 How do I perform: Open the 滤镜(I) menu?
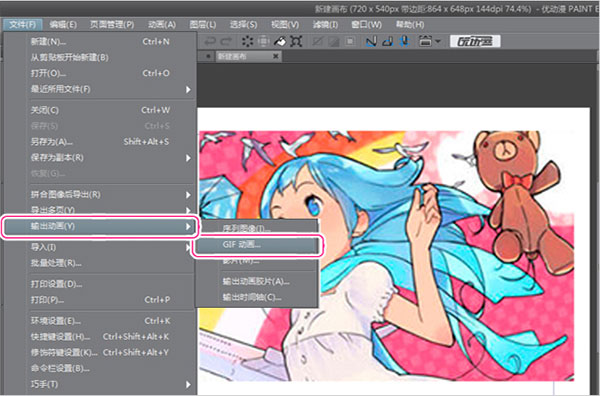pos(325,24)
